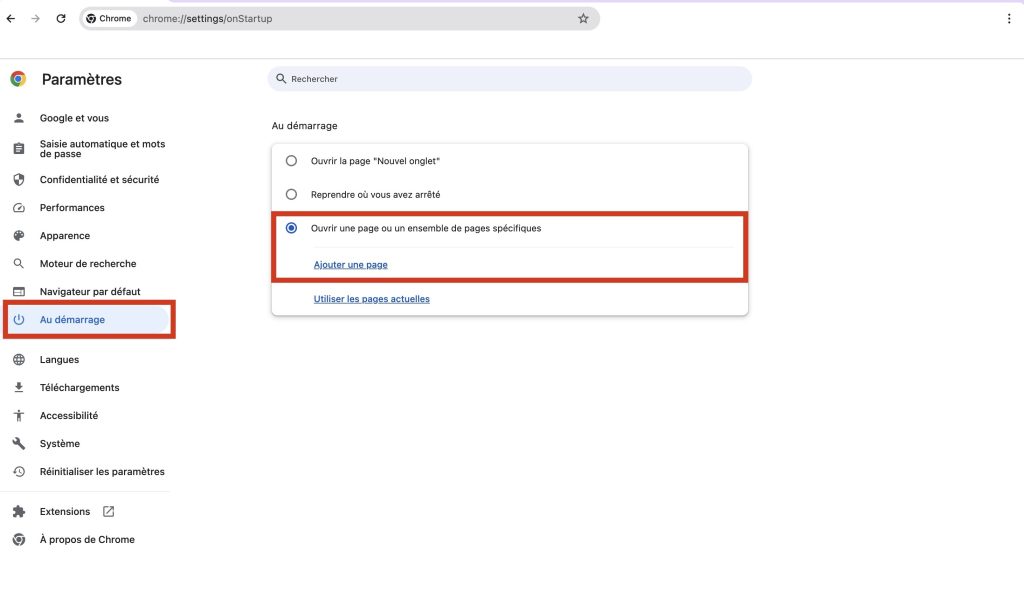Viewport: 1024px width, 613px height.
Task: Click the Rechercher settings search field
Action: coord(510,79)
